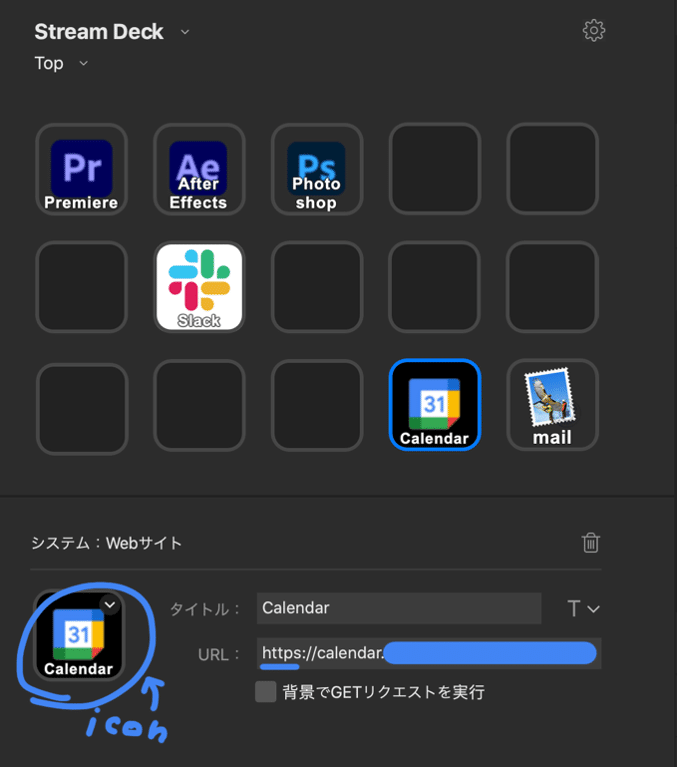
Task: Select the After Effects key
Action: coord(199,170)
